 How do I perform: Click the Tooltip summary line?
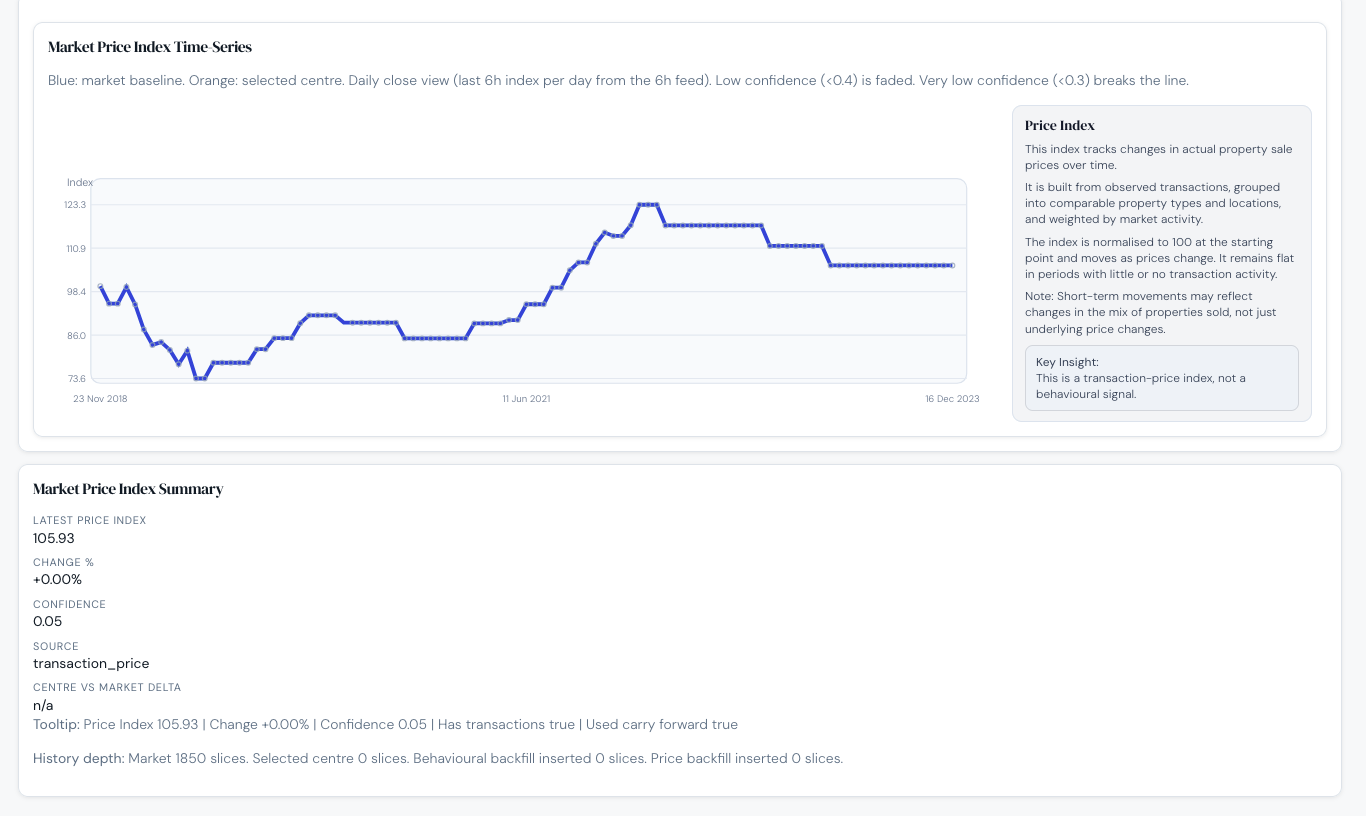[x=385, y=725]
